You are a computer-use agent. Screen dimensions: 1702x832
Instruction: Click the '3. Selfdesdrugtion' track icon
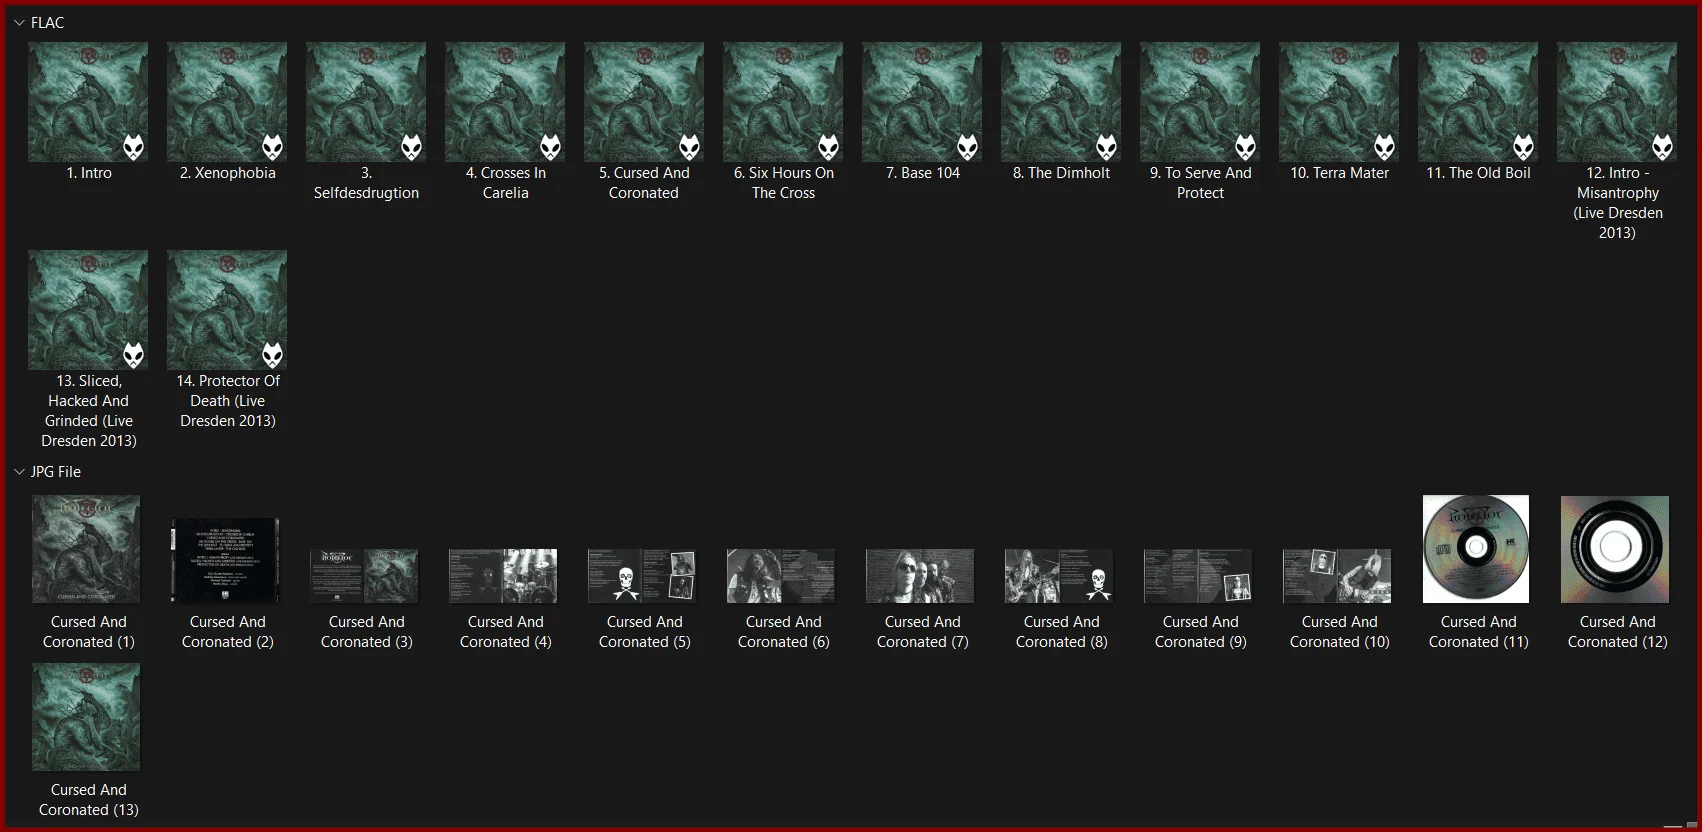366,102
